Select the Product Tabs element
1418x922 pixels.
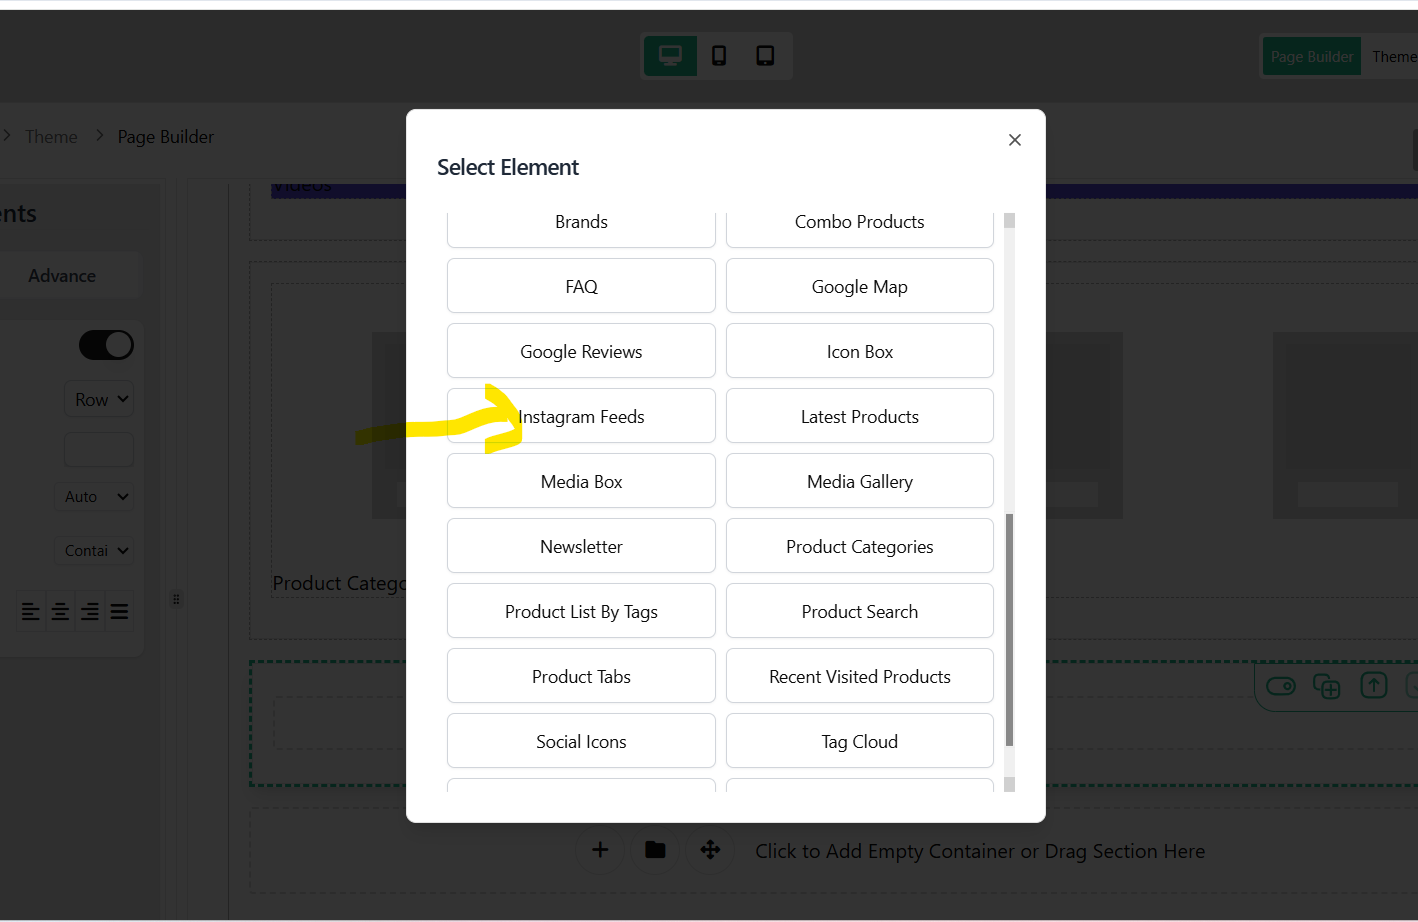click(x=581, y=676)
